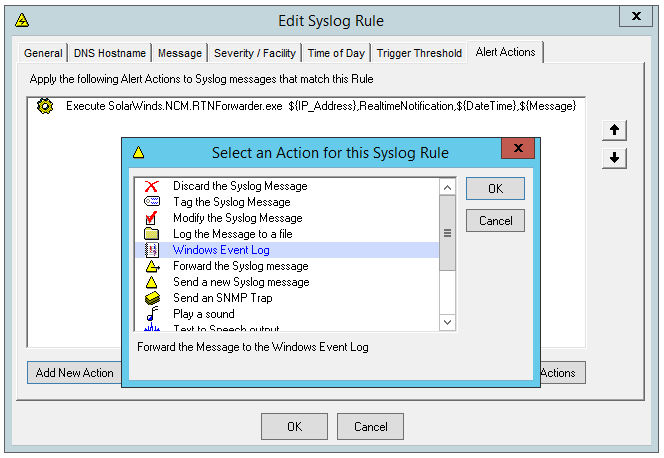Click the Windows Event Log notebook icon
Screen dimensions: 664x458
(x=152, y=250)
